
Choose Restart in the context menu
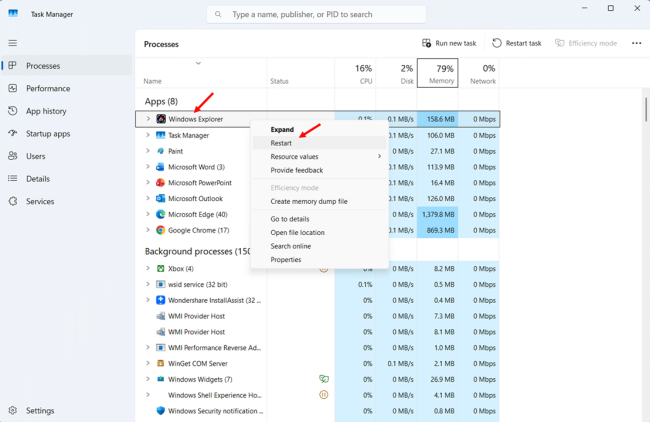click(319, 143)
